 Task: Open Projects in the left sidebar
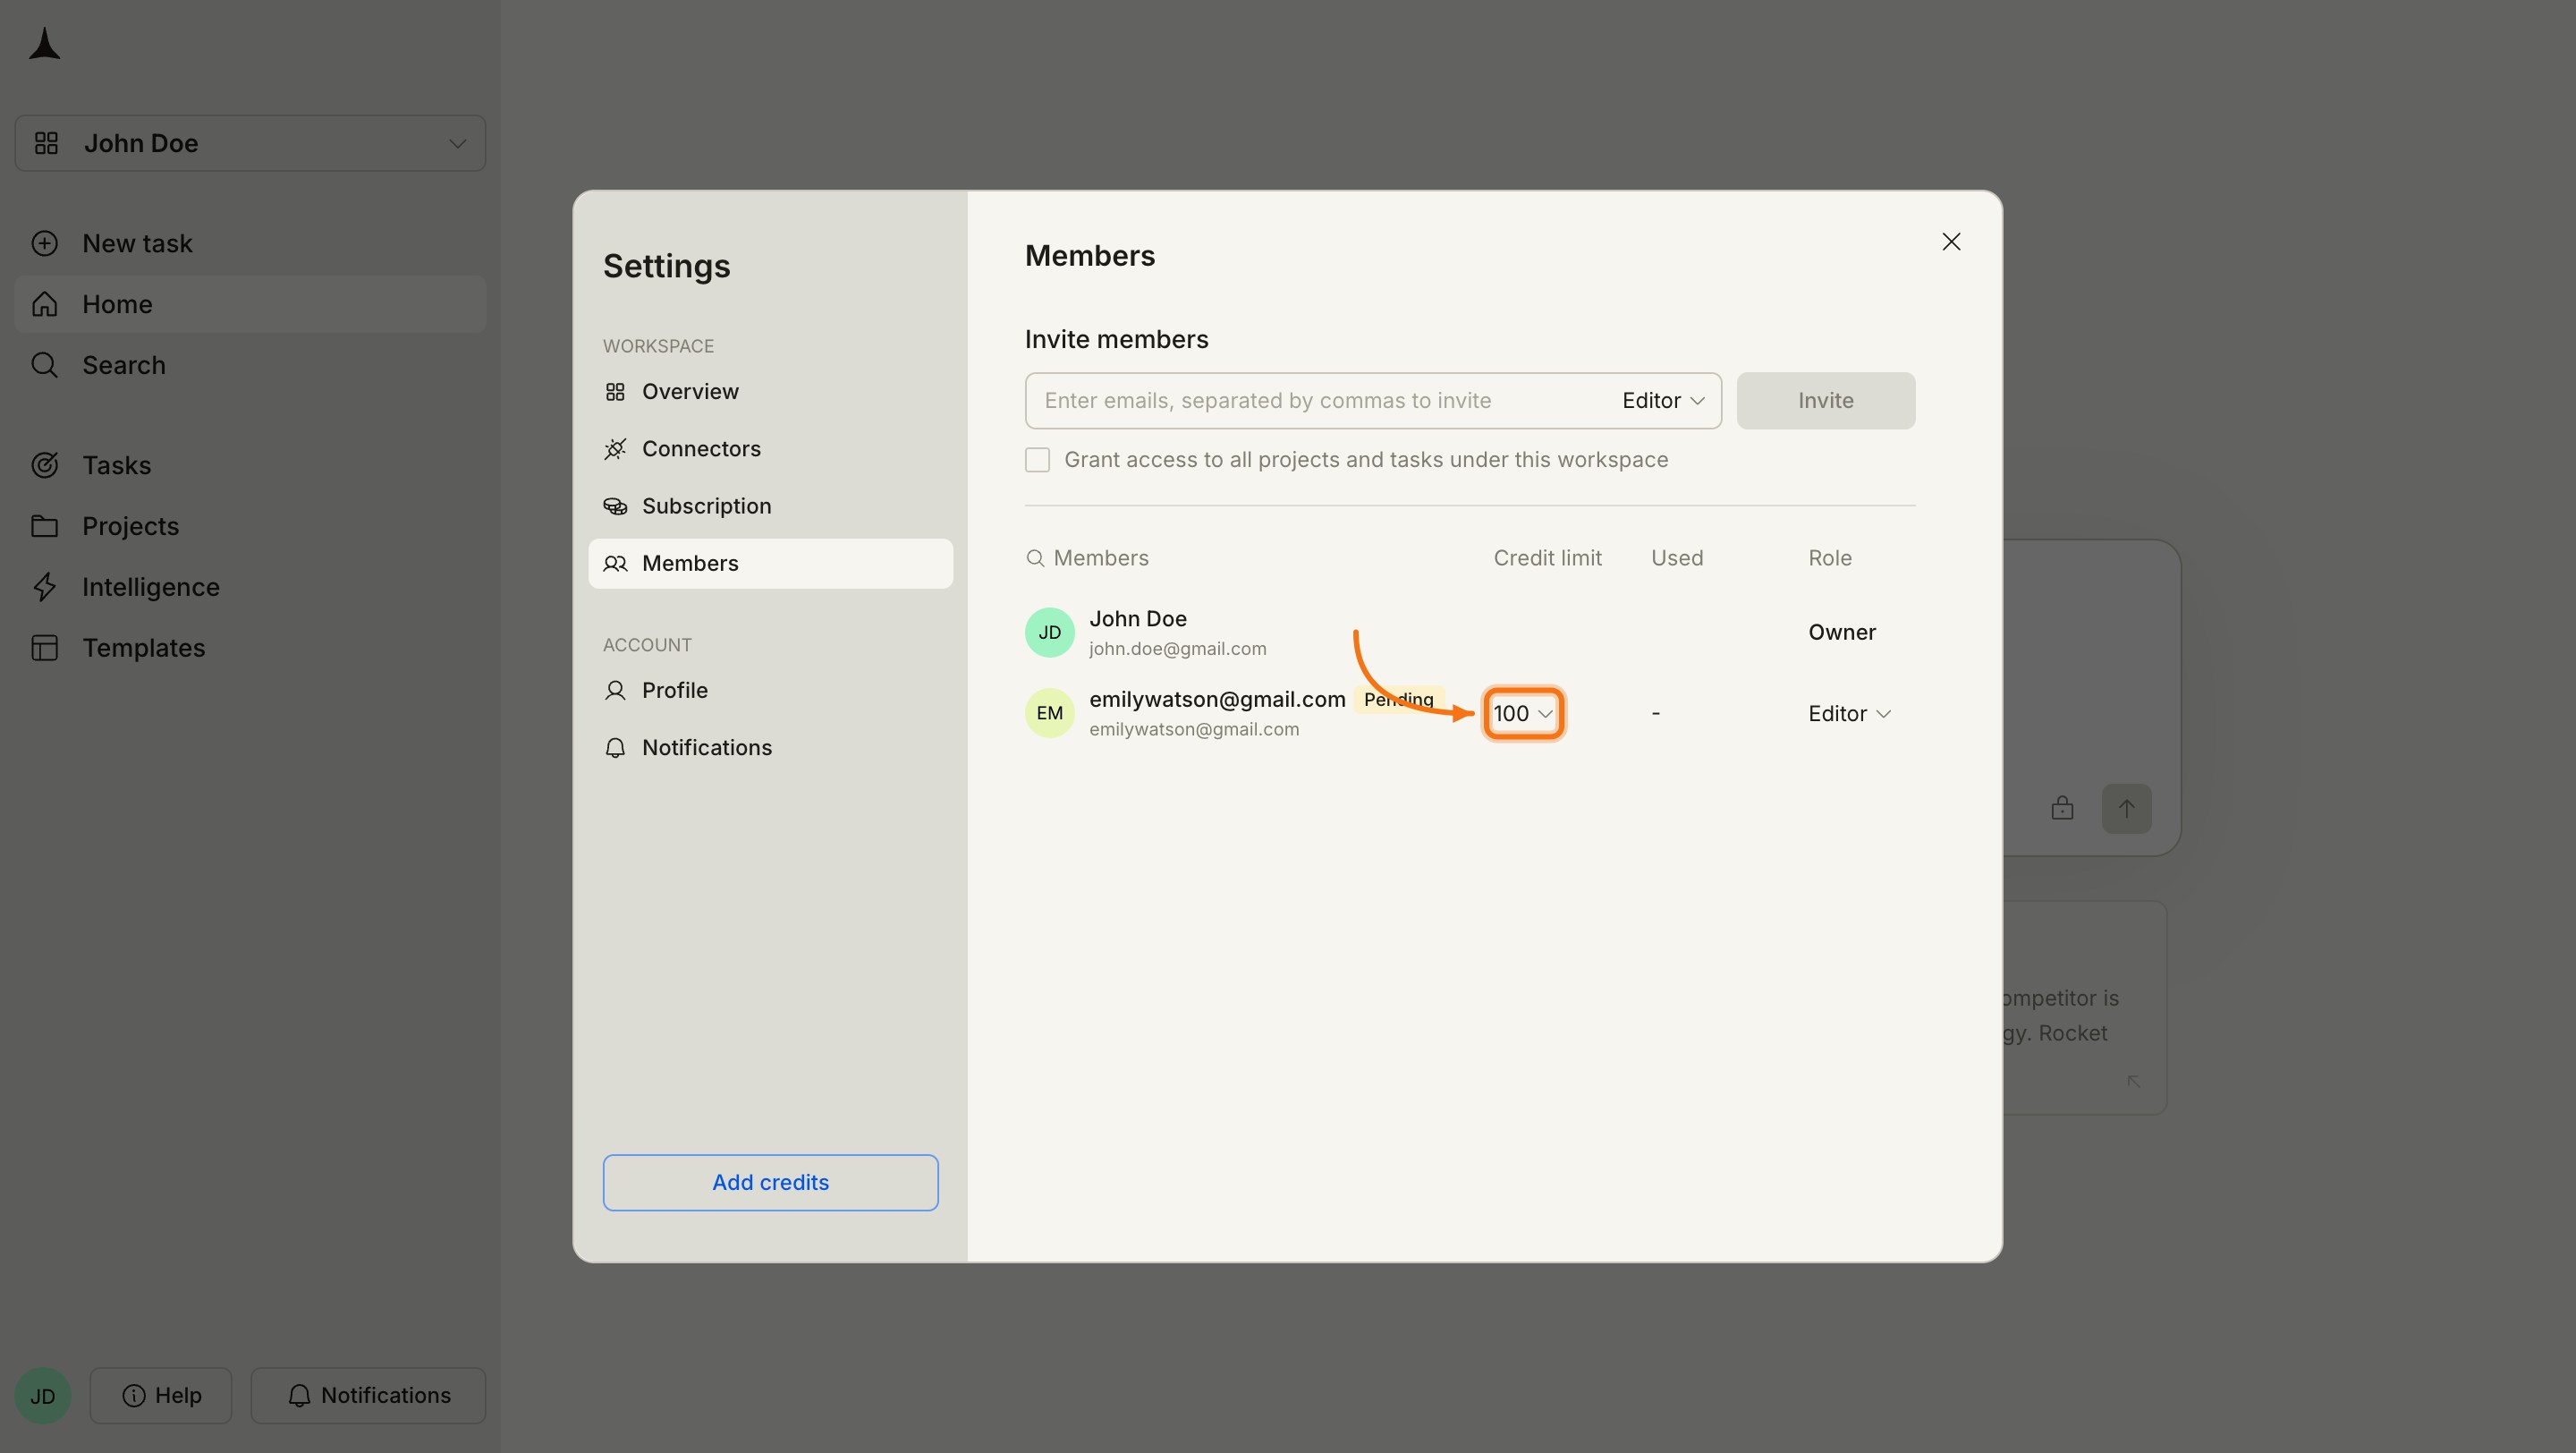pyautogui.click(x=250, y=526)
